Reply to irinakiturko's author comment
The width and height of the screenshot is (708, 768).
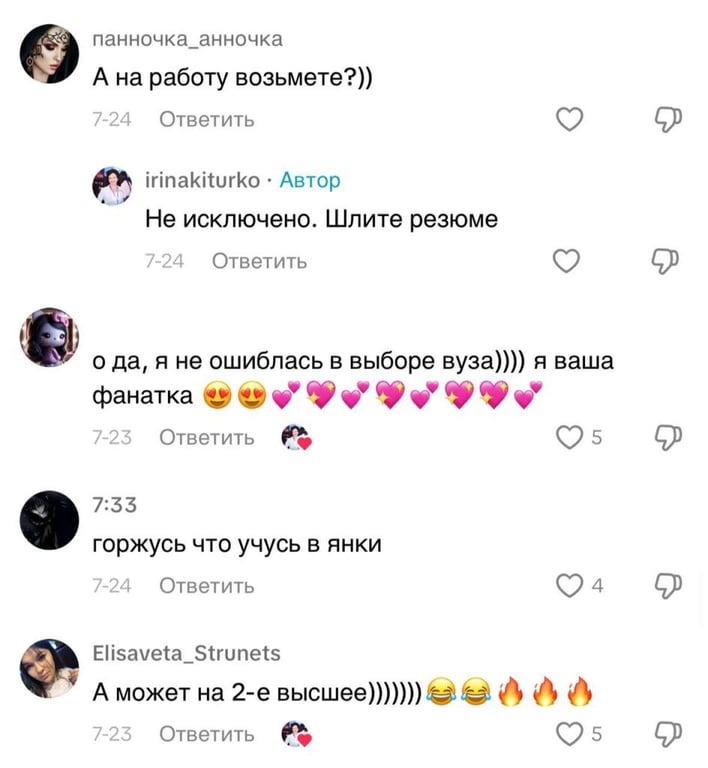(259, 261)
